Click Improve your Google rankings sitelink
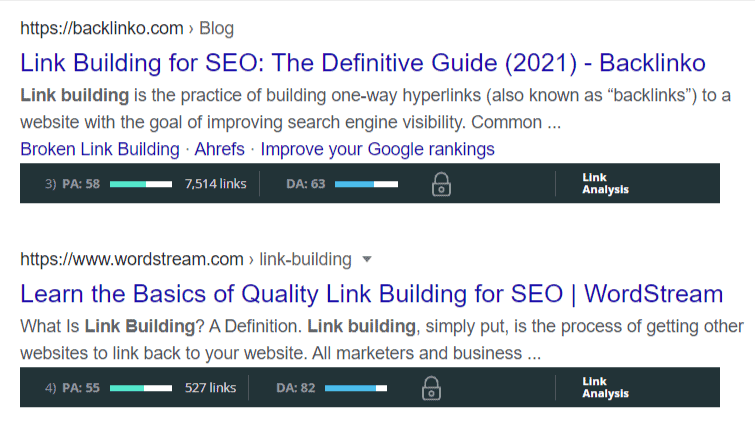 [378, 149]
